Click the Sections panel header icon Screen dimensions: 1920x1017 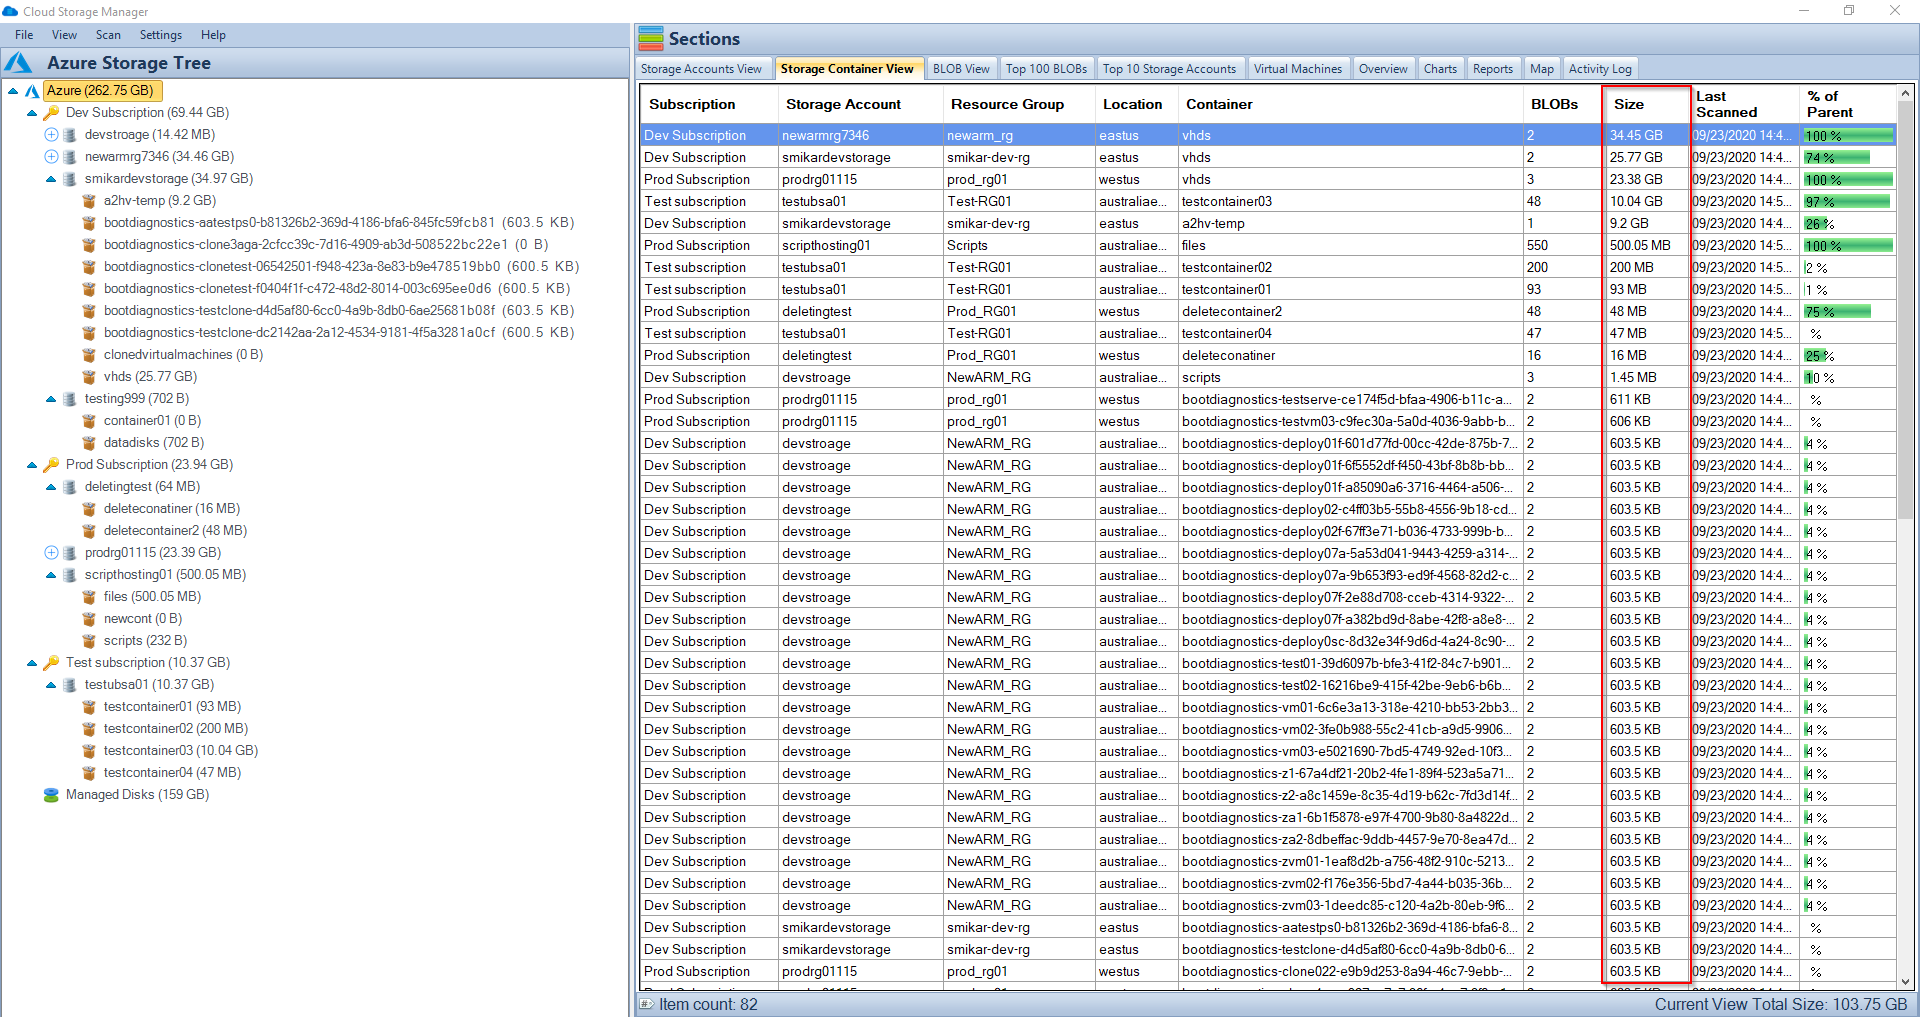(x=650, y=38)
